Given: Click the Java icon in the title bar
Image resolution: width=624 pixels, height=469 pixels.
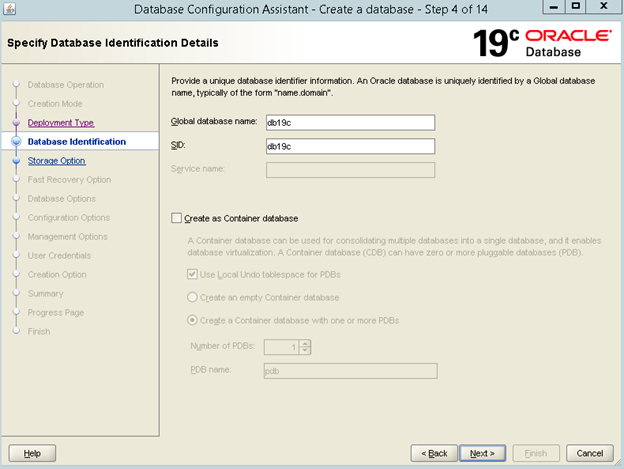Looking at the screenshot, I should tap(9, 8).
